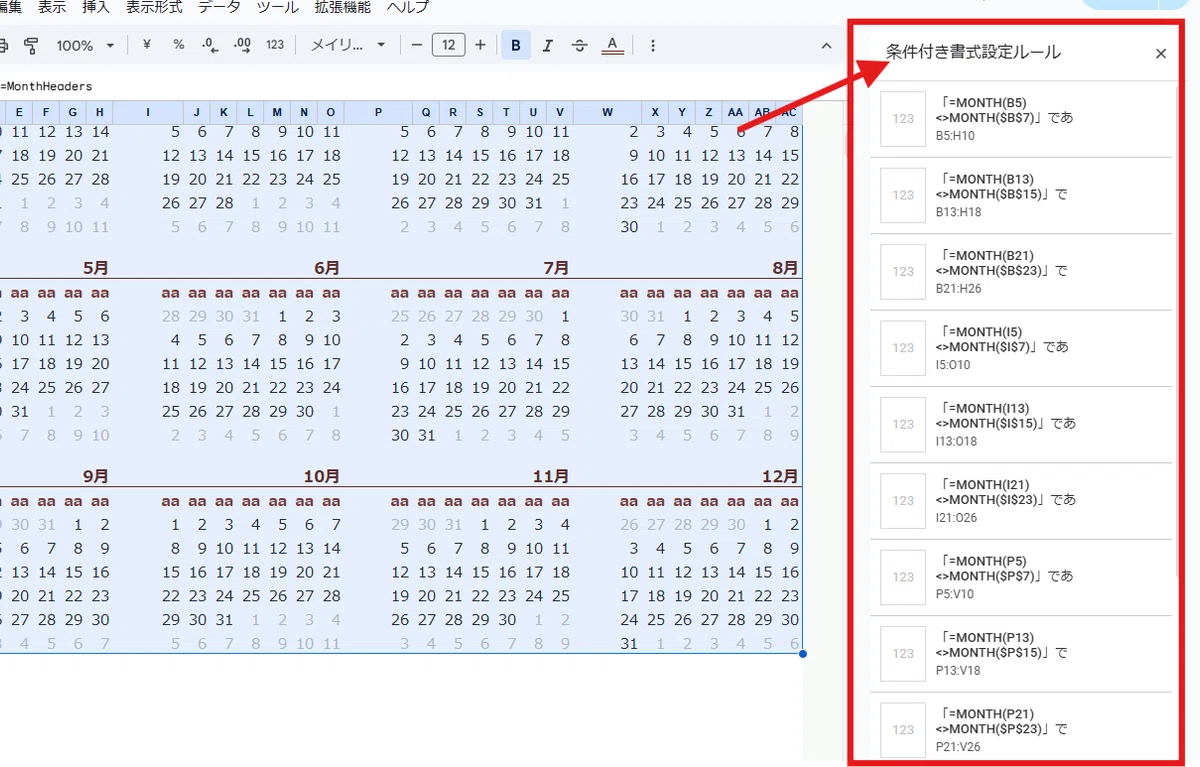The image size is (1200, 767).
Task: Open the rule for range P13:V18
Action: [x=1021, y=653]
